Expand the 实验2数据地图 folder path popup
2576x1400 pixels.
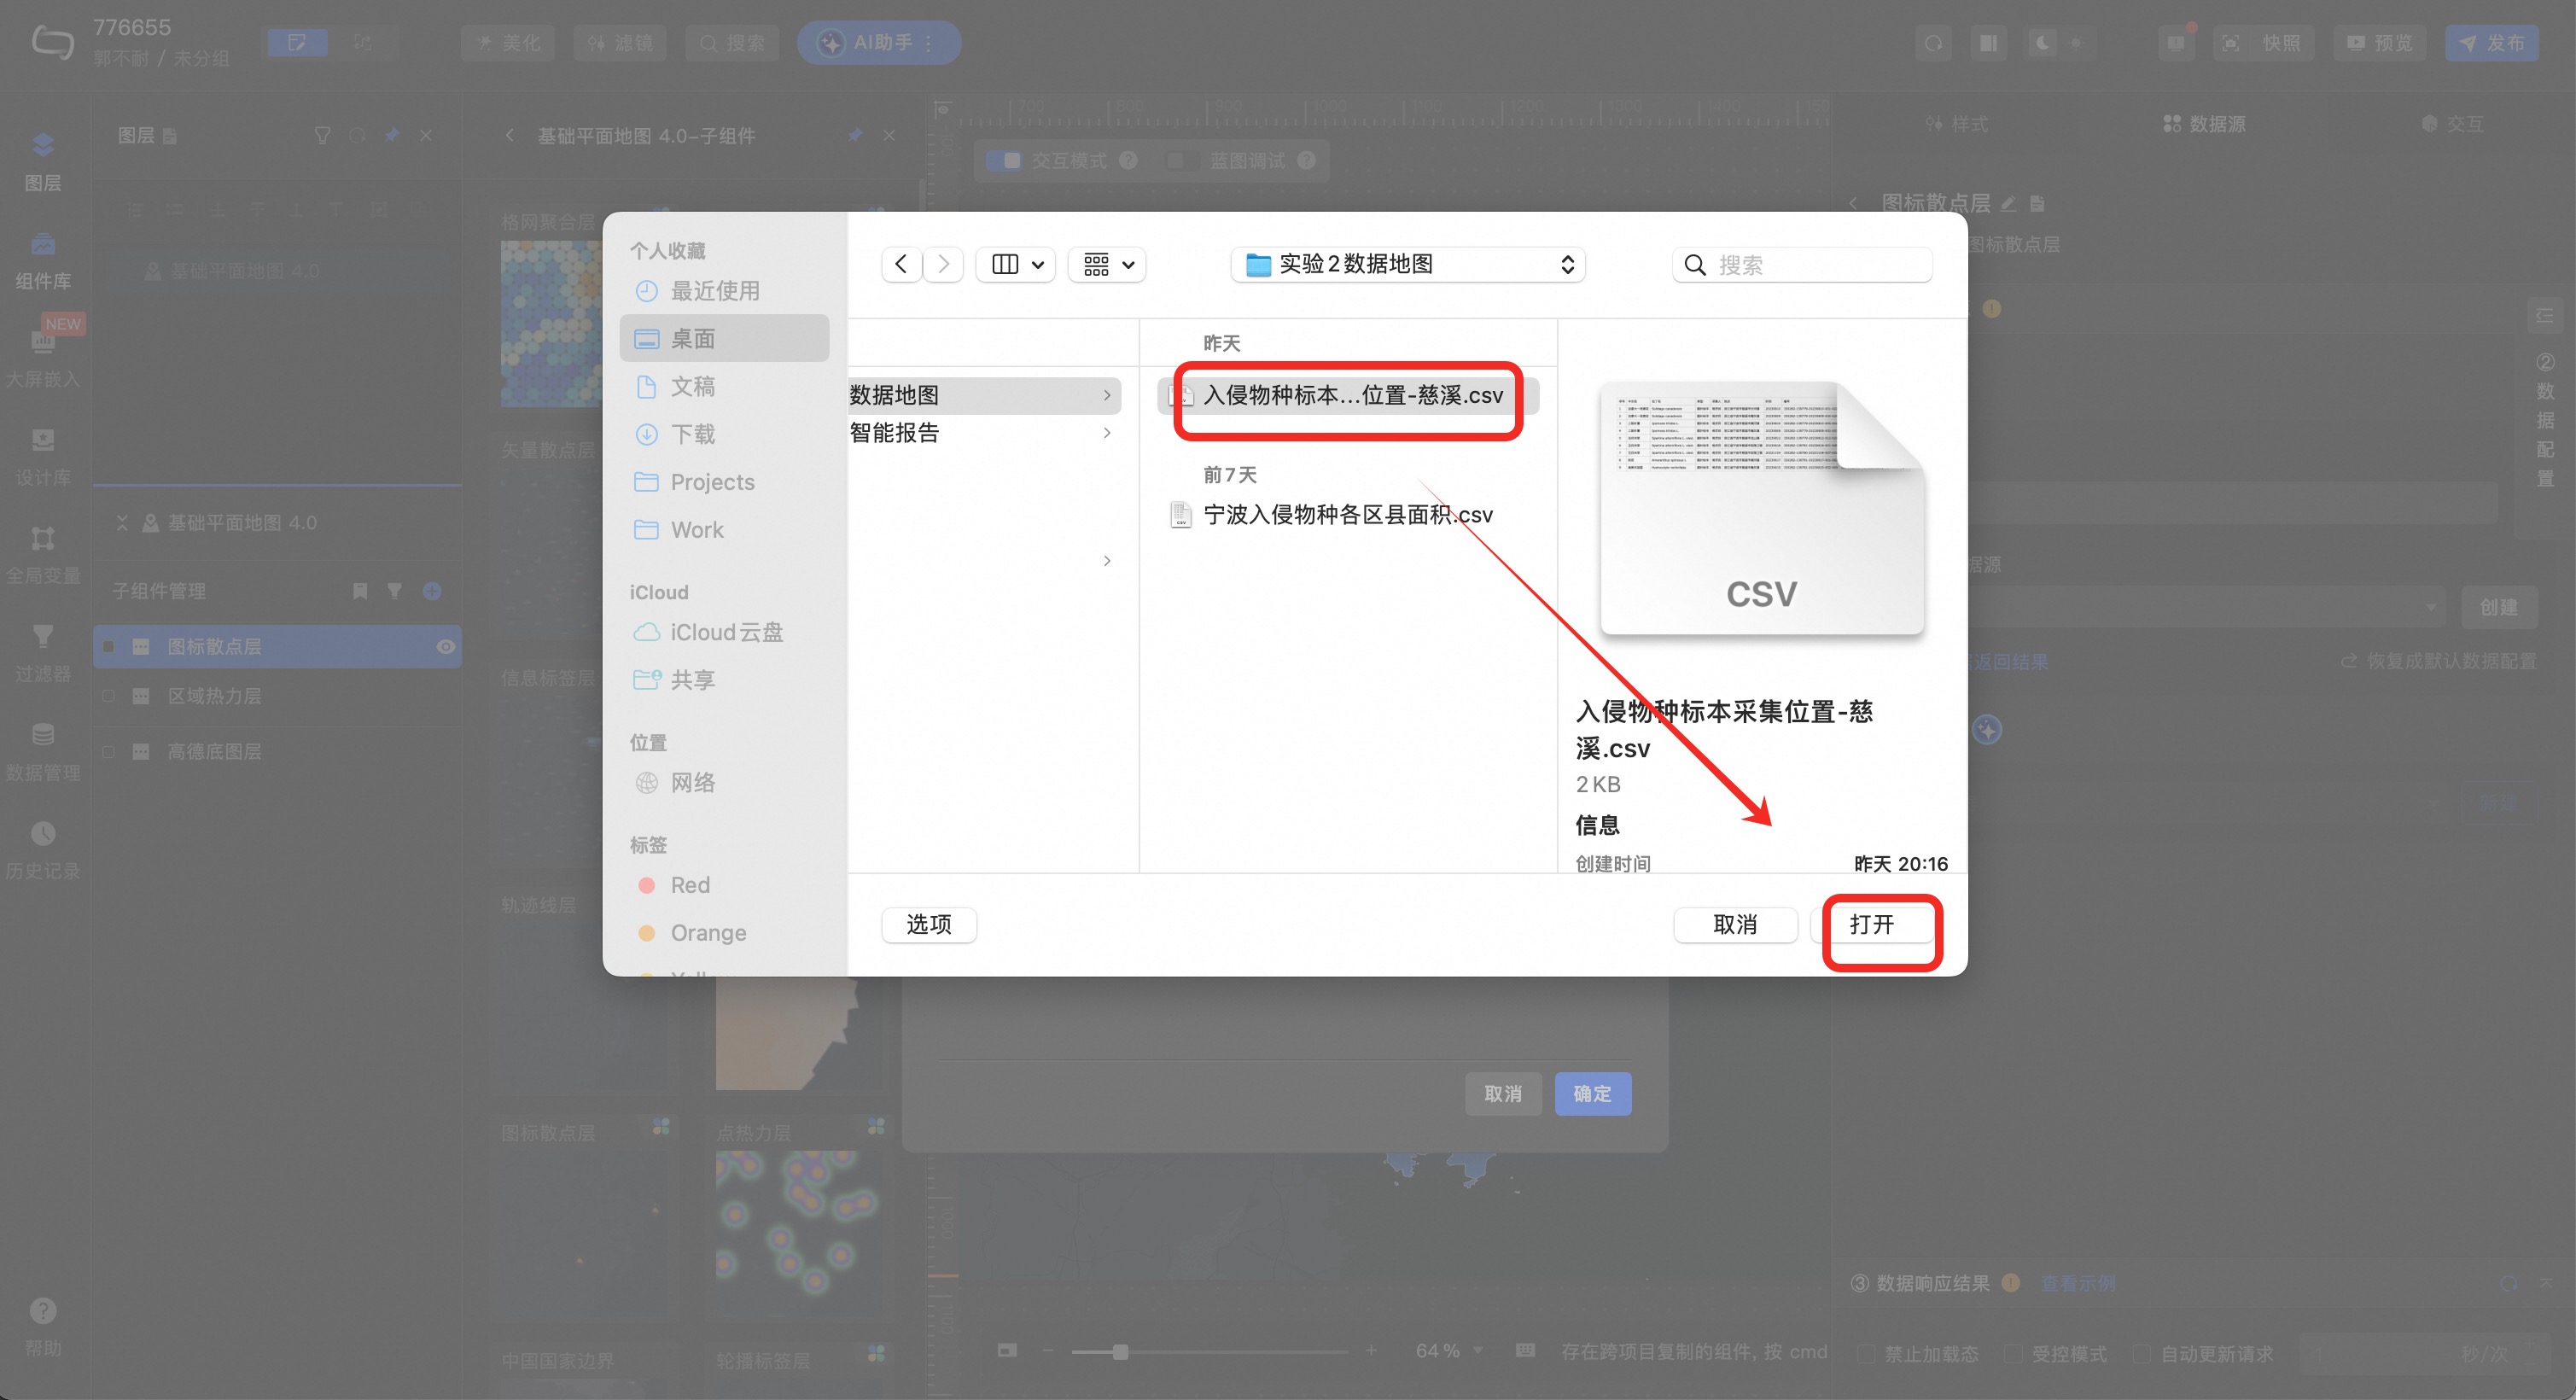click(1408, 265)
